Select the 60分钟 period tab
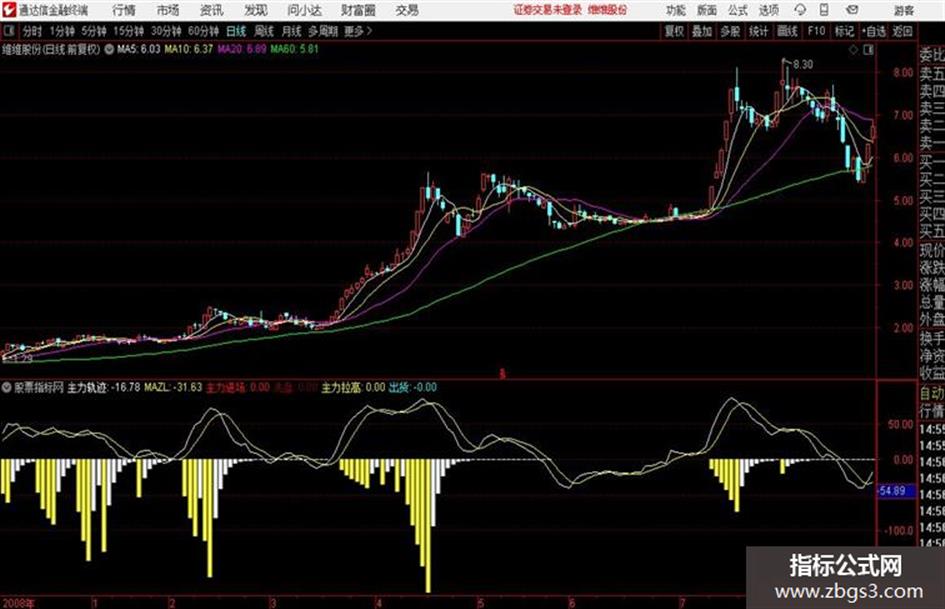Viewport: 945px width, 609px height. pyautogui.click(x=203, y=31)
